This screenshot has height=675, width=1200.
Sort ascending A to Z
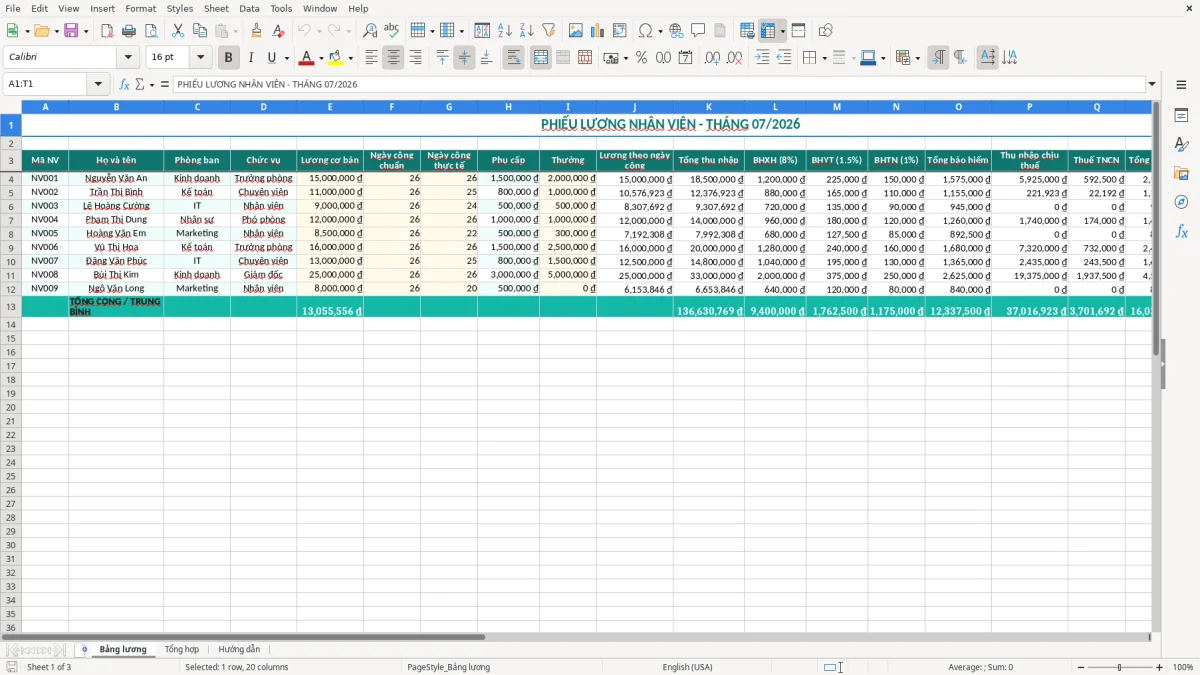[505, 31]
